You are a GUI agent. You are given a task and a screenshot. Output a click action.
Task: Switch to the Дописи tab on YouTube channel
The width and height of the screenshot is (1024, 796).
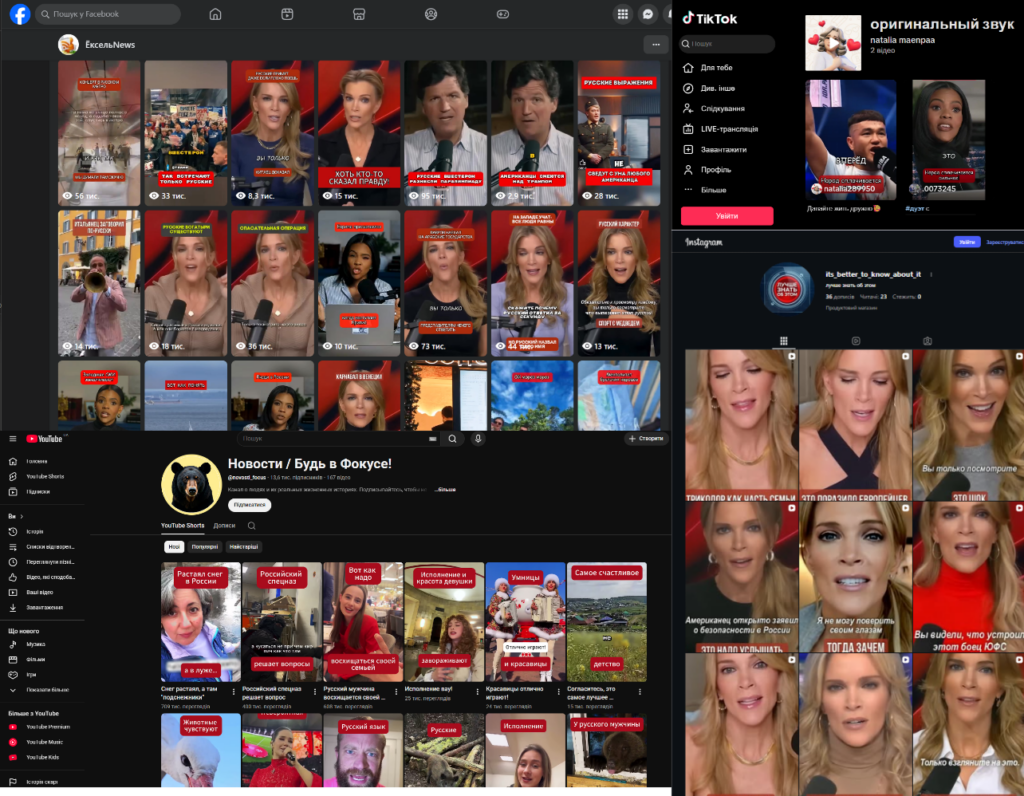pos(224,525)
